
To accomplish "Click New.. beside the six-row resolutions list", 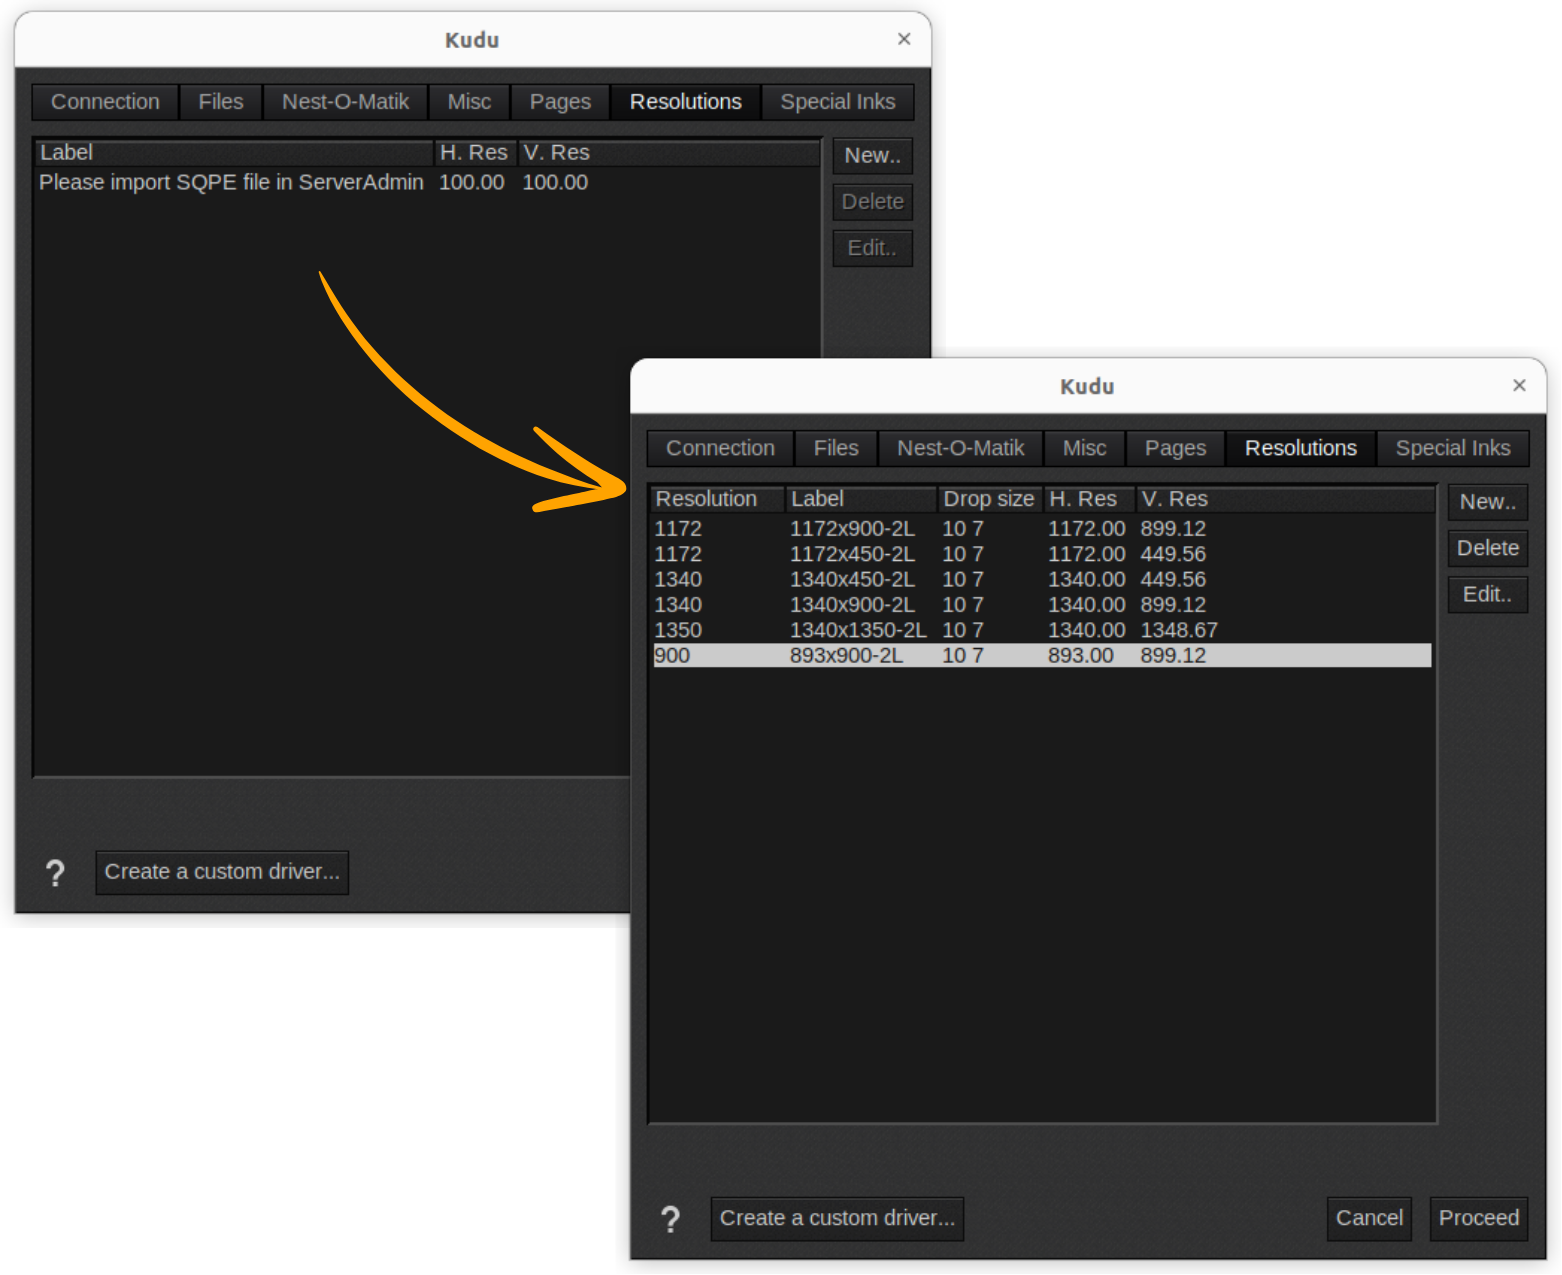I will tap(1487, 502).
